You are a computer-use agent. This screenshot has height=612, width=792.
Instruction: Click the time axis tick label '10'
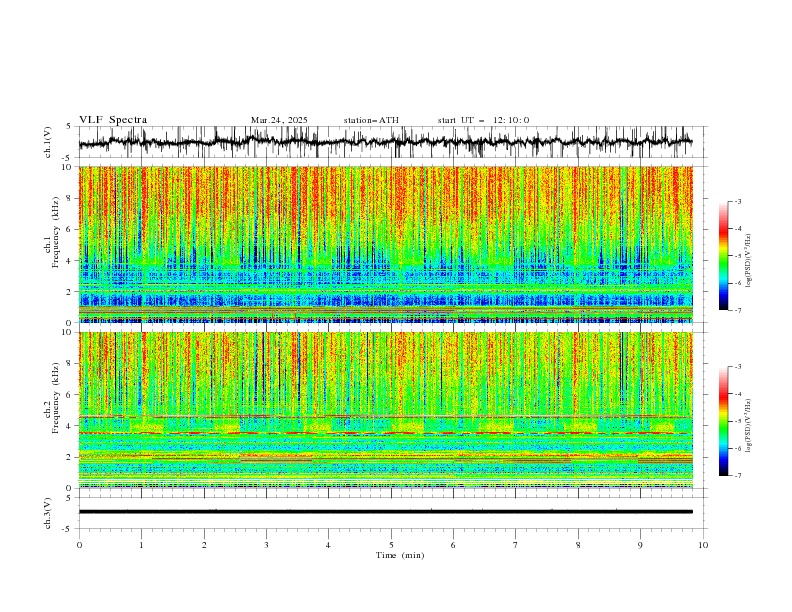703,545
